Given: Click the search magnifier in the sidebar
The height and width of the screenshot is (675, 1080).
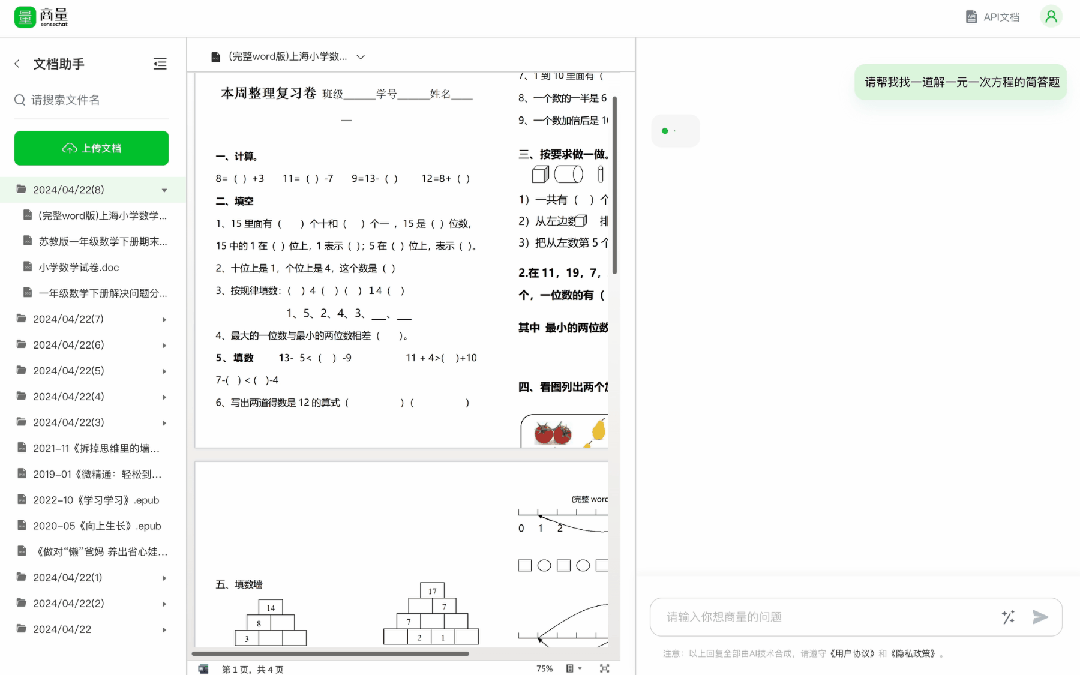Looking at the screenshot, I should tap(19, 101).
